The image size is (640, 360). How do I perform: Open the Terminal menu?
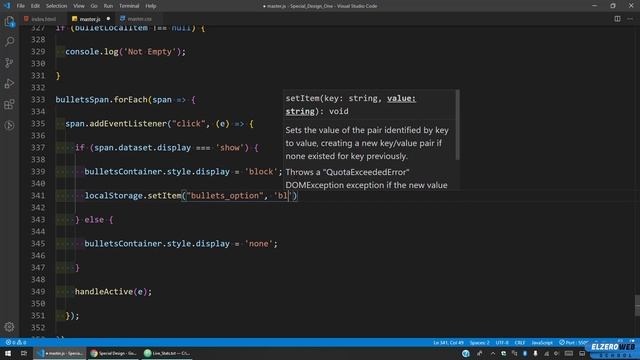[129, 6]
